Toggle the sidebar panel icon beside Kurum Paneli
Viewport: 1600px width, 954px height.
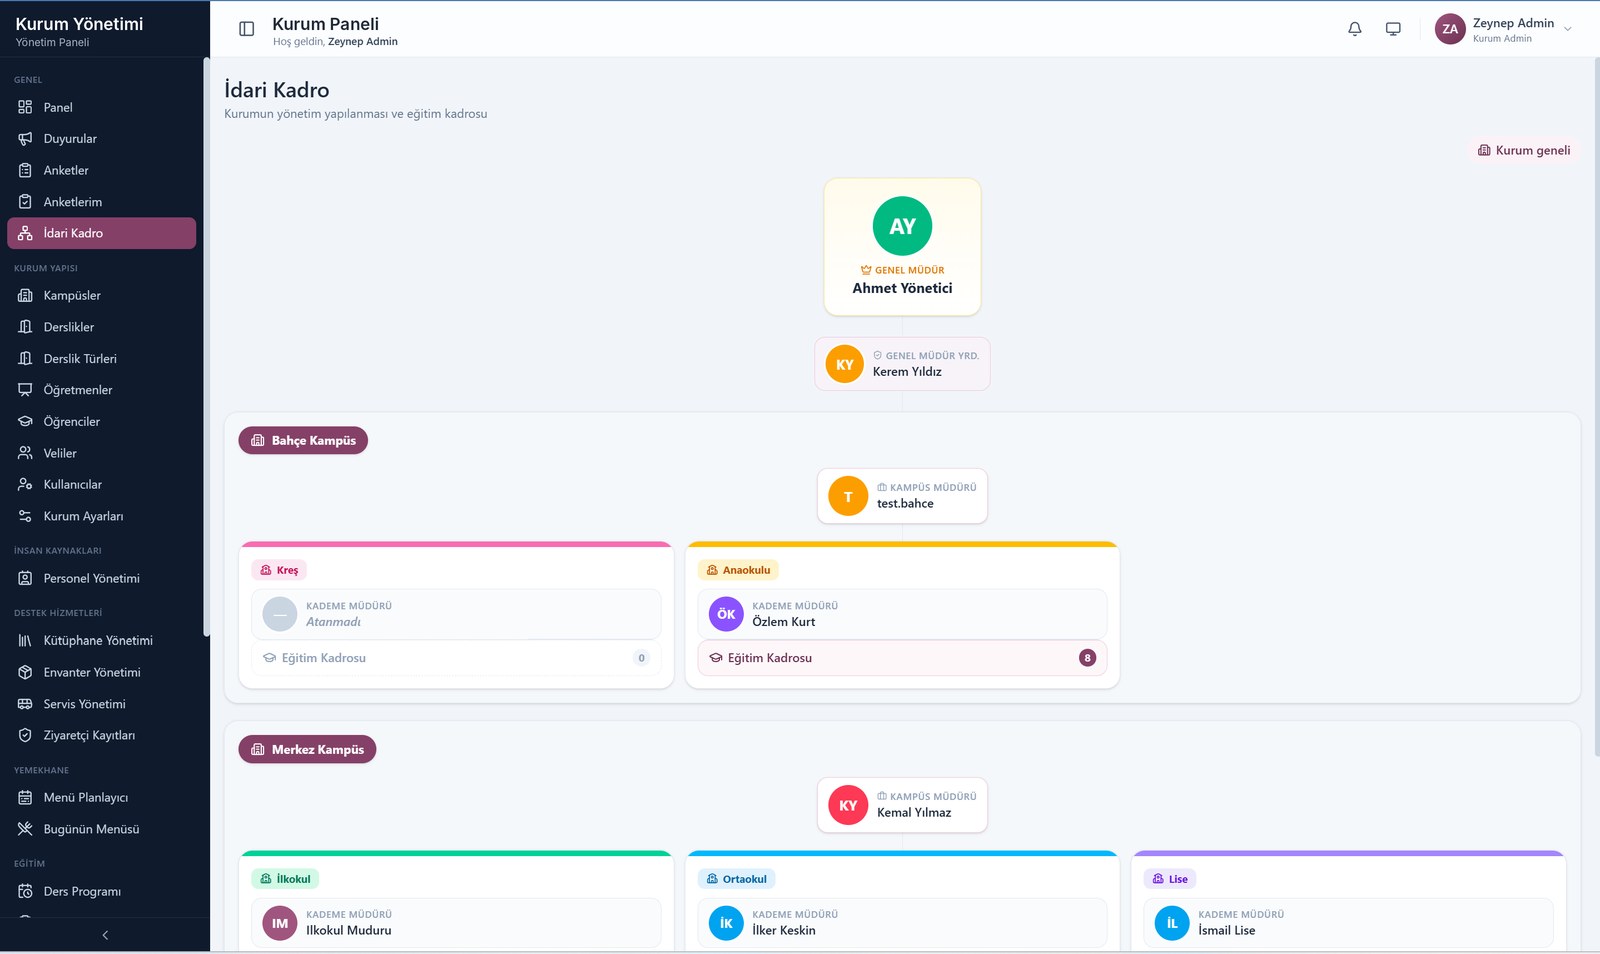(x=247, y=29)
